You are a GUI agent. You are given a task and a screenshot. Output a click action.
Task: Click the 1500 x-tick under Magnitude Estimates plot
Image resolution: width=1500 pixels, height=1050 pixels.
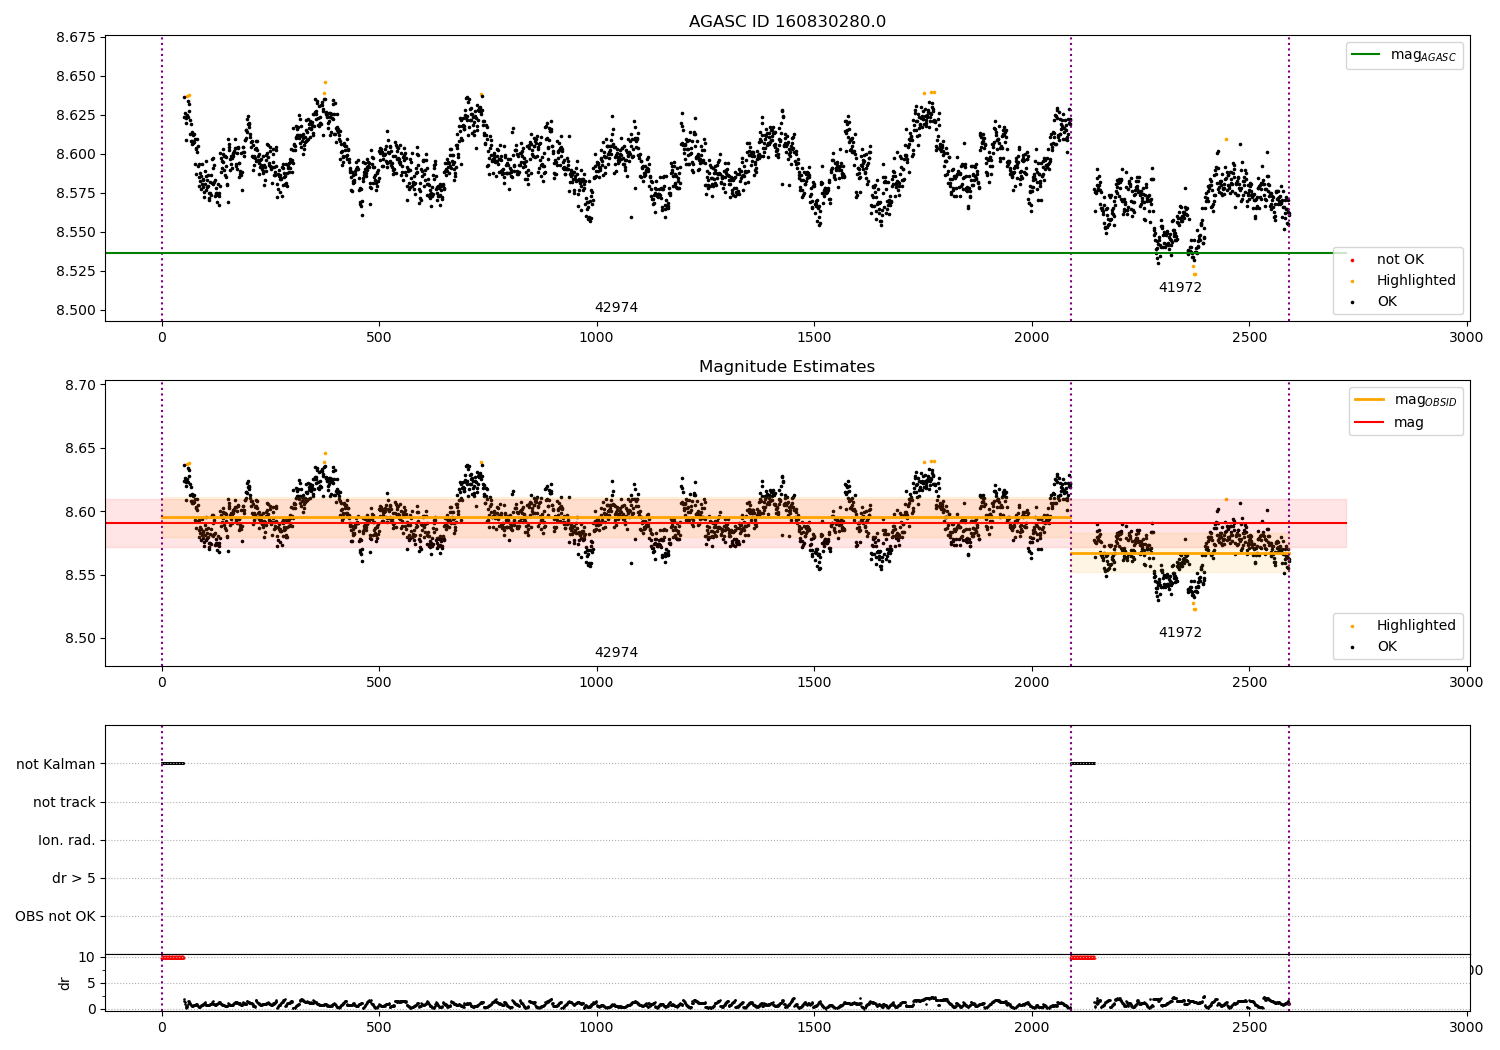coord(814,683)
